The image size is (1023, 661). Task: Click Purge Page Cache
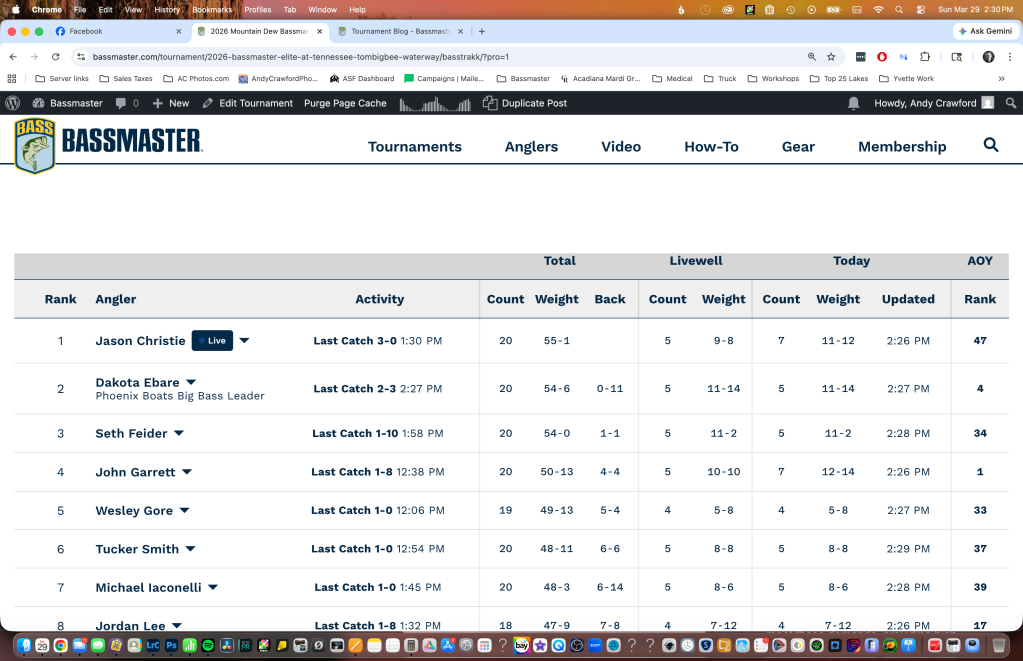345,103
